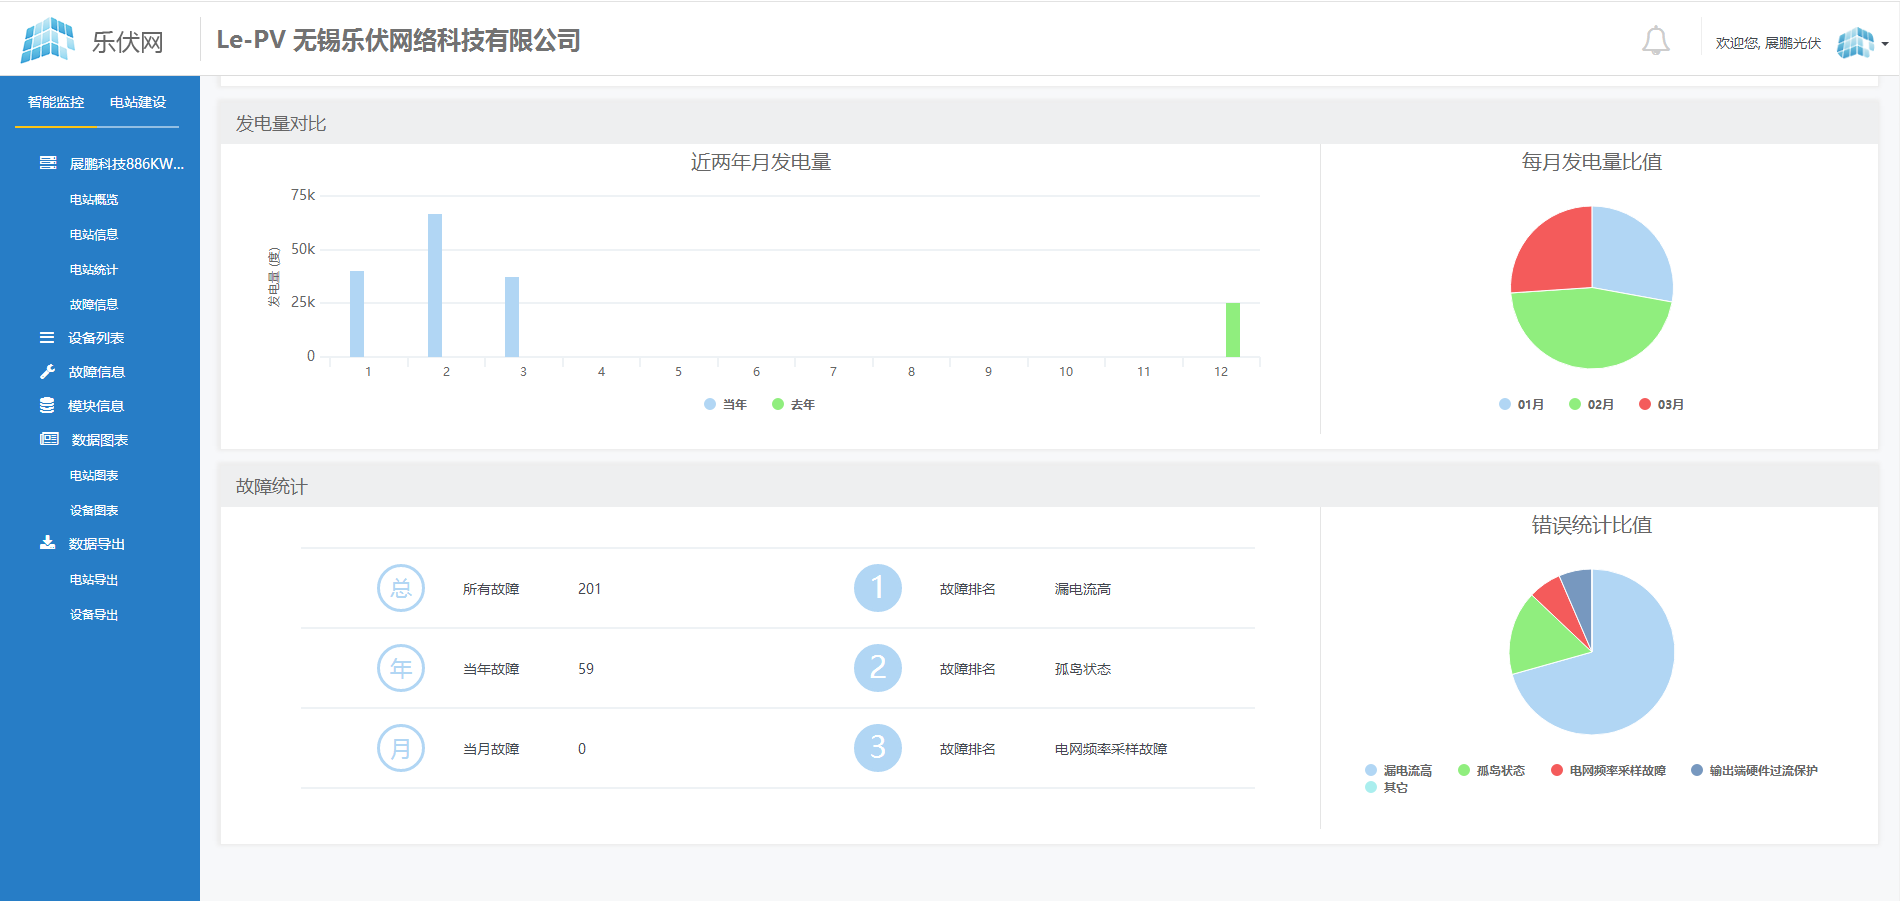Click the 漏电流高 legend color swatch
This screenshot has width=1900, height=901.
[1371, 771]
